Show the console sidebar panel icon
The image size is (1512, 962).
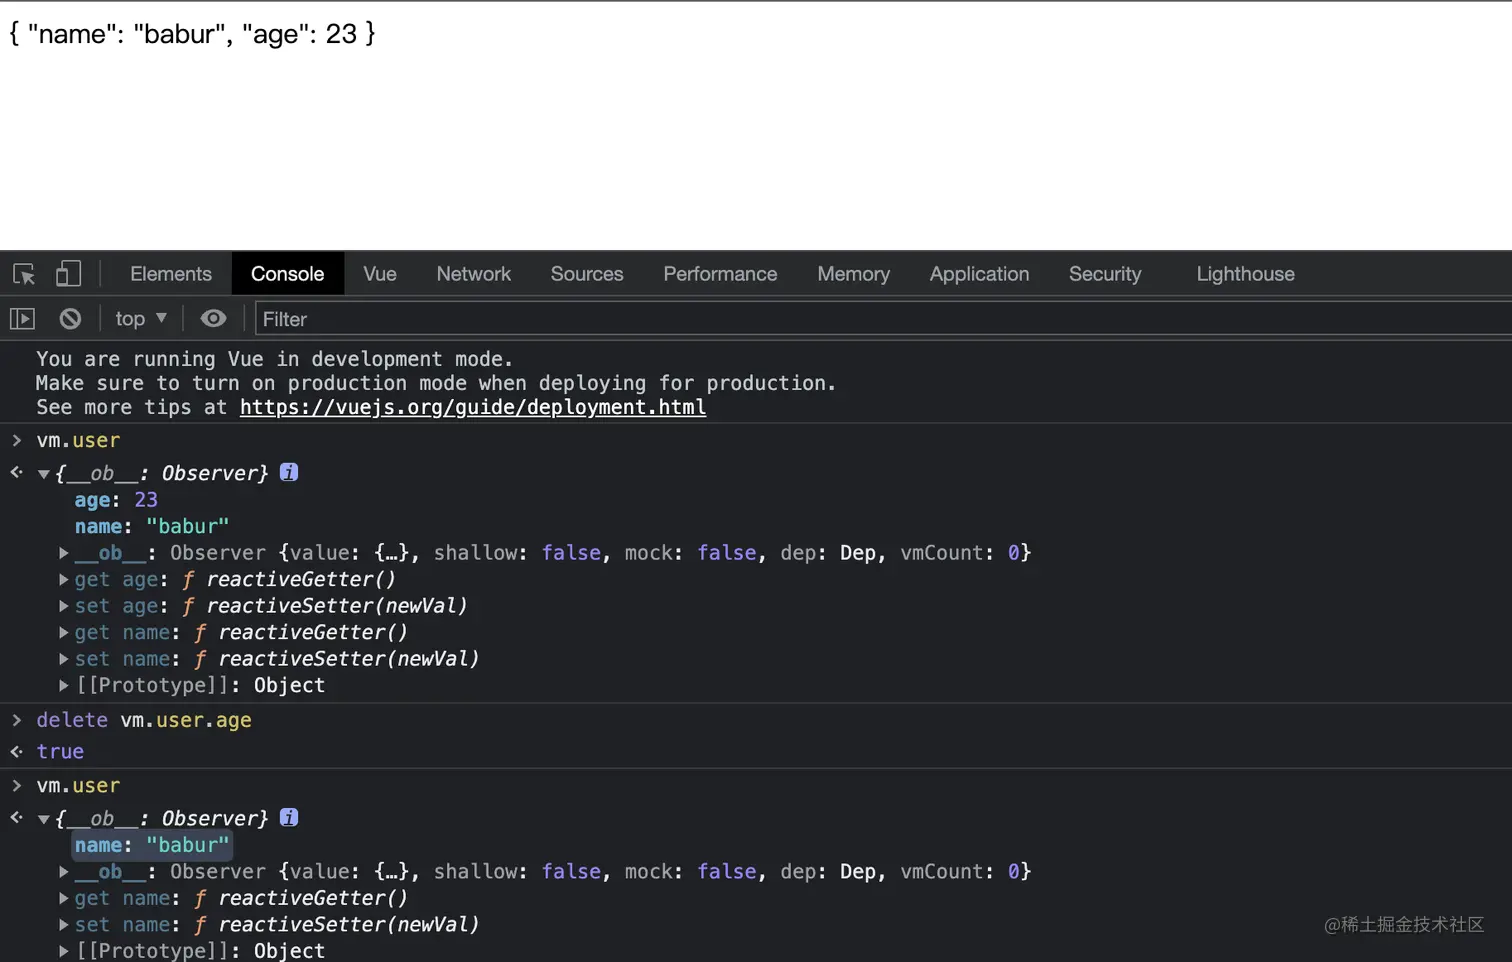pyautogui.click(x=22, y=319)
